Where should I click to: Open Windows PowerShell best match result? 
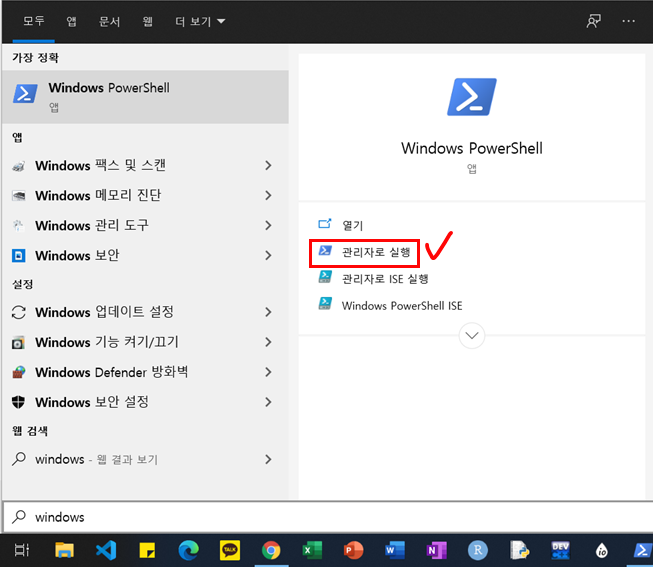145,97
